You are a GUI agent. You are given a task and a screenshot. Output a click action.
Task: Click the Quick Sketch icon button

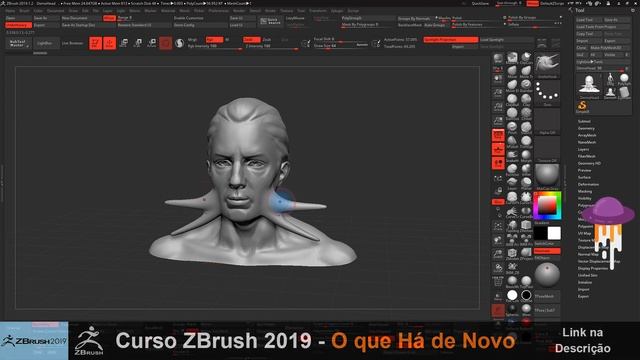270,21
